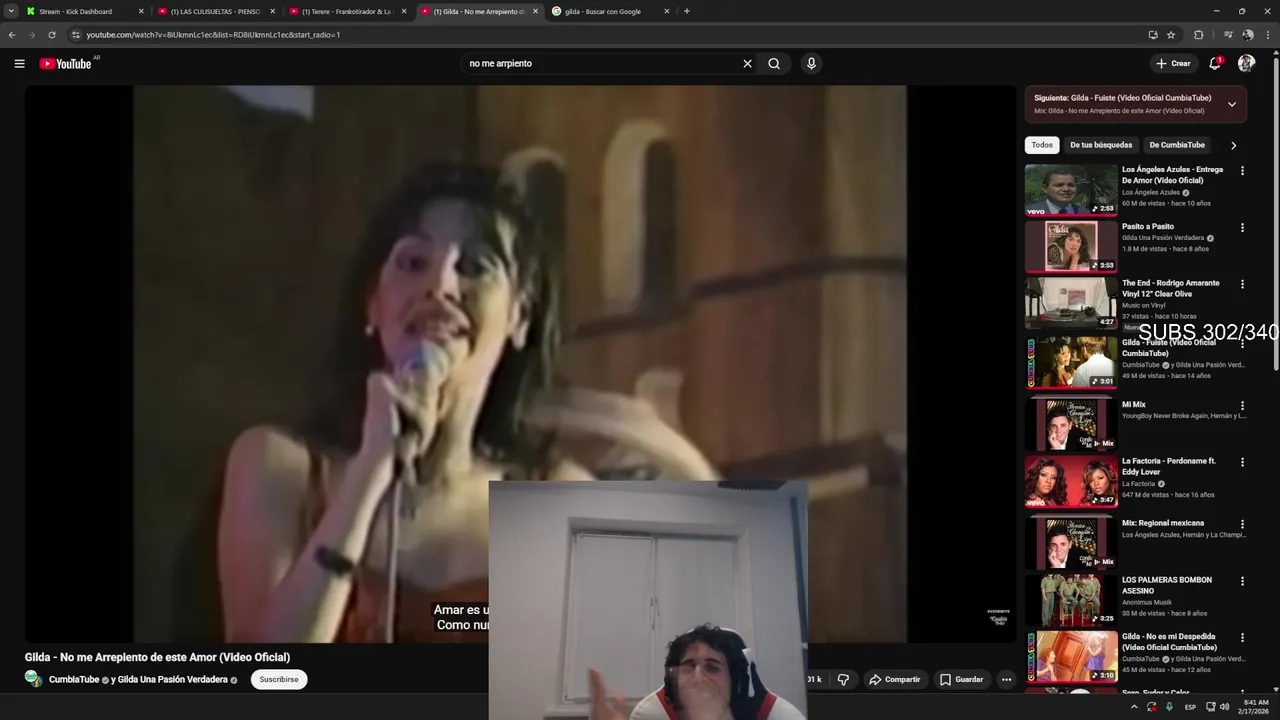Open La Factoria - Perdoname thumbnail
Image resolution: width=1280 pixels, height=720 pixels.
(x=1071, y=482)
